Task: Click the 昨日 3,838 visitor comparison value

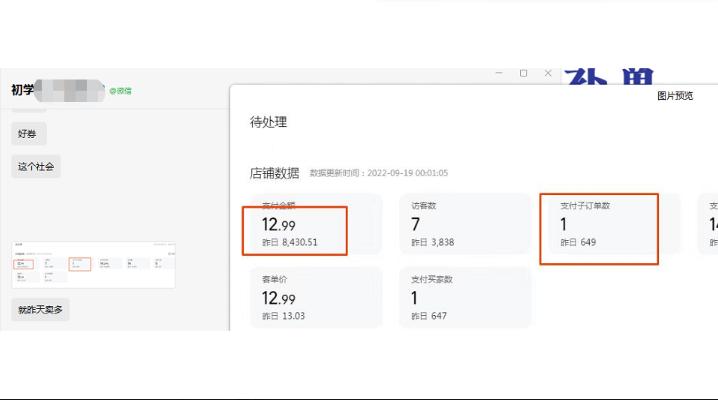Action: tap(433, 243)
